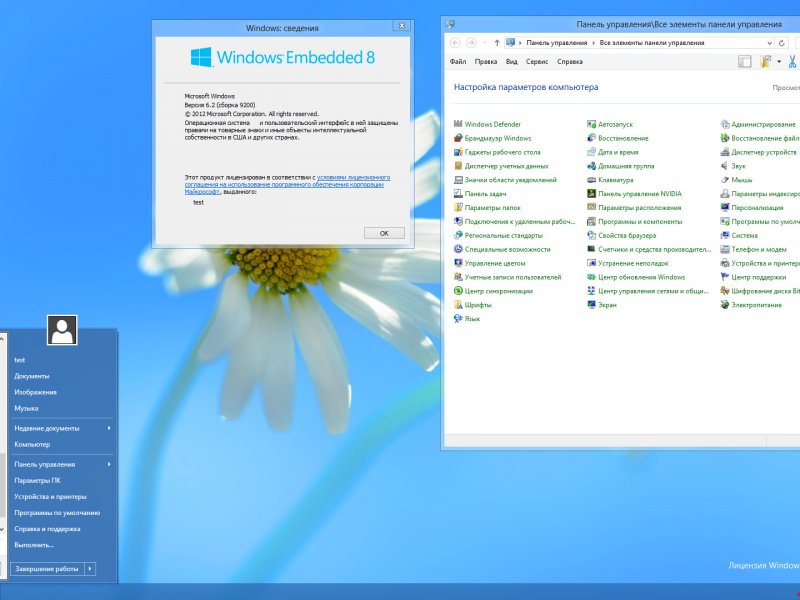This screenshot has width=800, height=600.
Task: Open Центр синхронизации icon
Action: click(458, 291)
